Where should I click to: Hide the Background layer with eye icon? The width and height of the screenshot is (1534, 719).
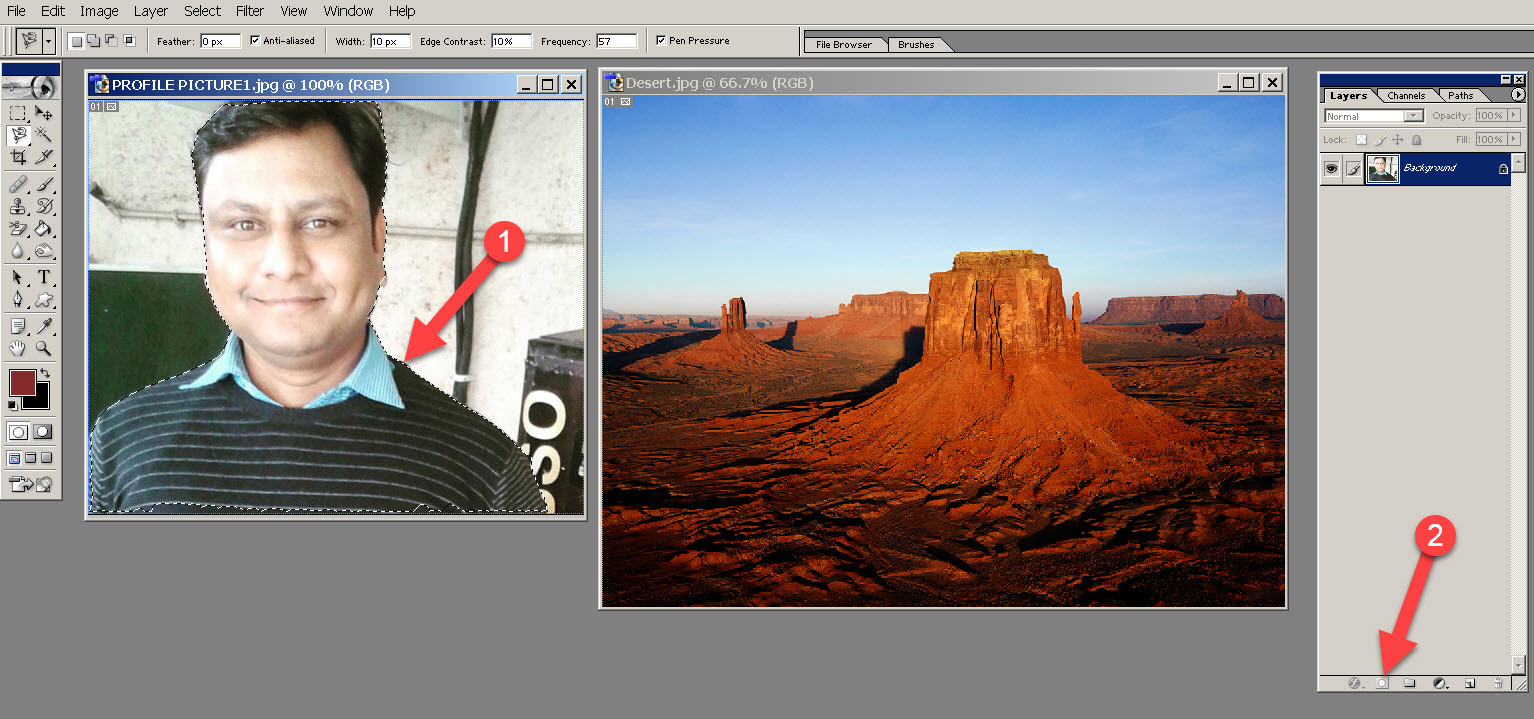coord(1331,169)
